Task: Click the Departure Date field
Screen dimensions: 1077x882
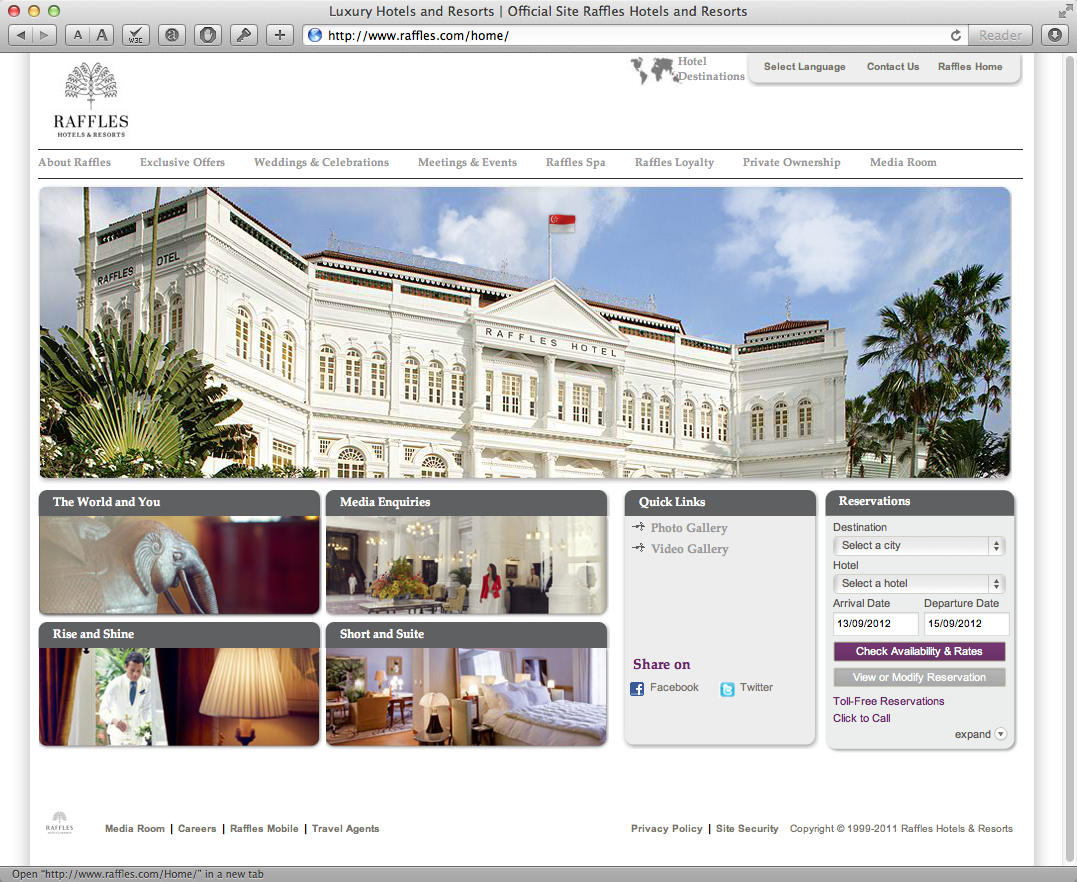Action: [x=966, y=624]
